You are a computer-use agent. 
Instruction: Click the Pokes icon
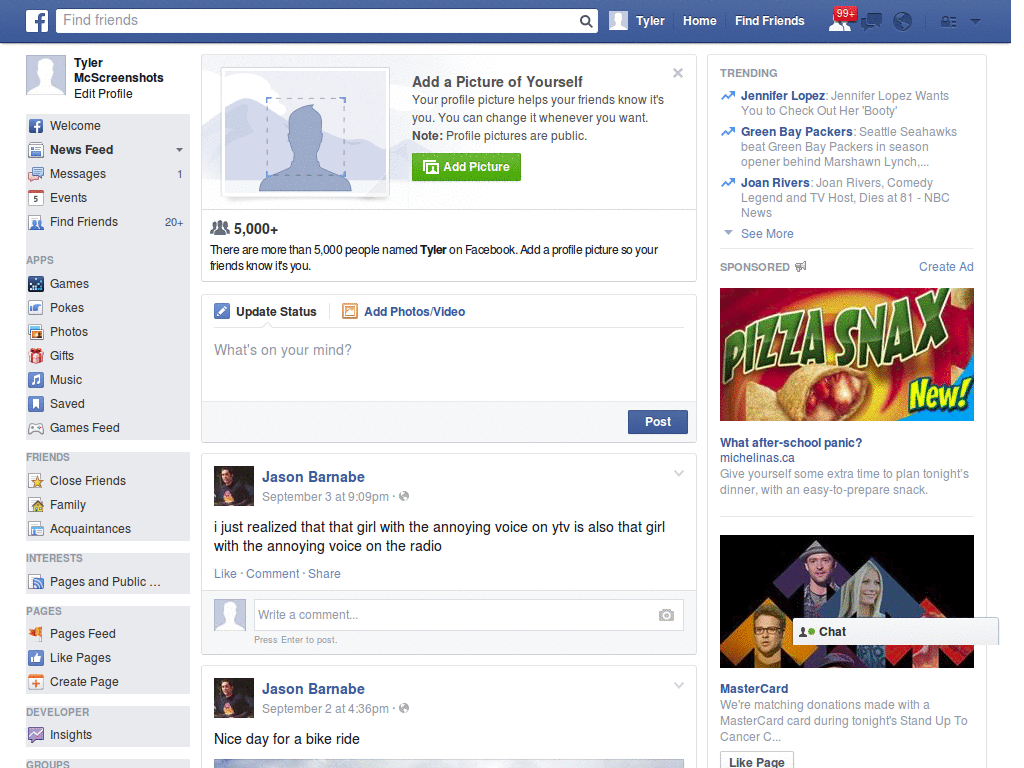click(36, 308)
